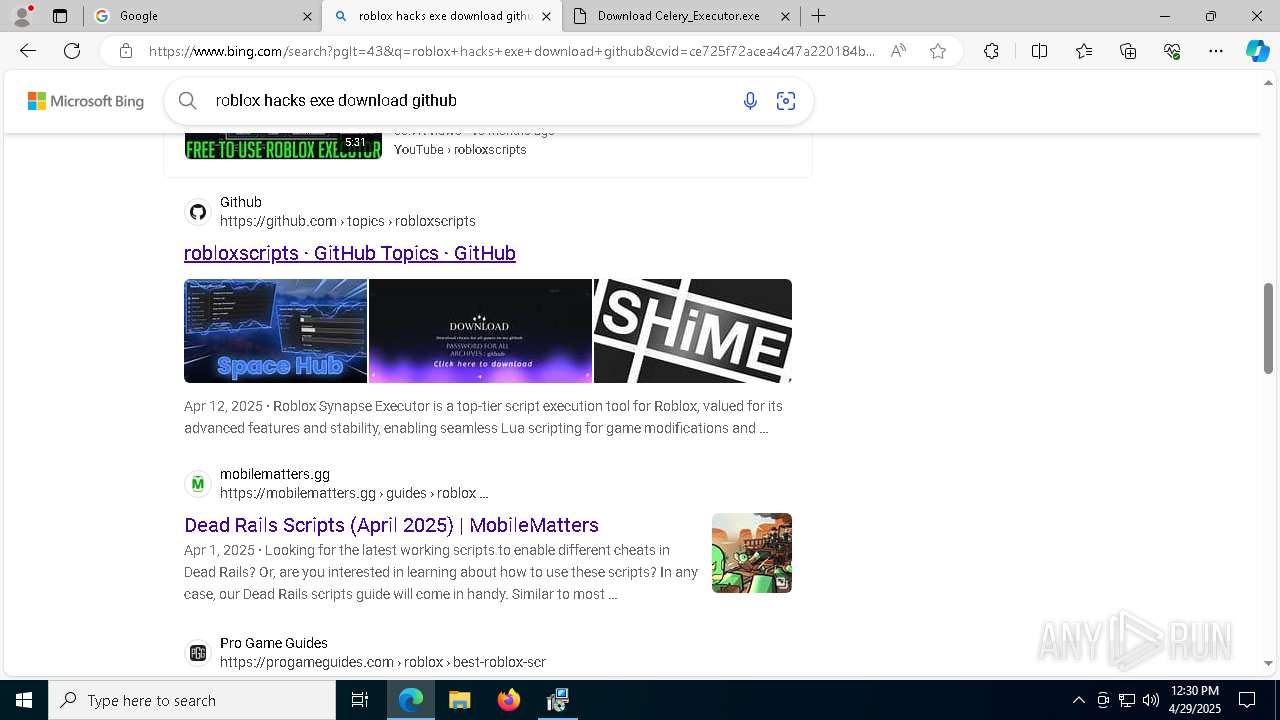Open mobilematters.gg guides URL
Image resolution: width=1280 pixels, height=720 pixels.
(x=354, y=493)
